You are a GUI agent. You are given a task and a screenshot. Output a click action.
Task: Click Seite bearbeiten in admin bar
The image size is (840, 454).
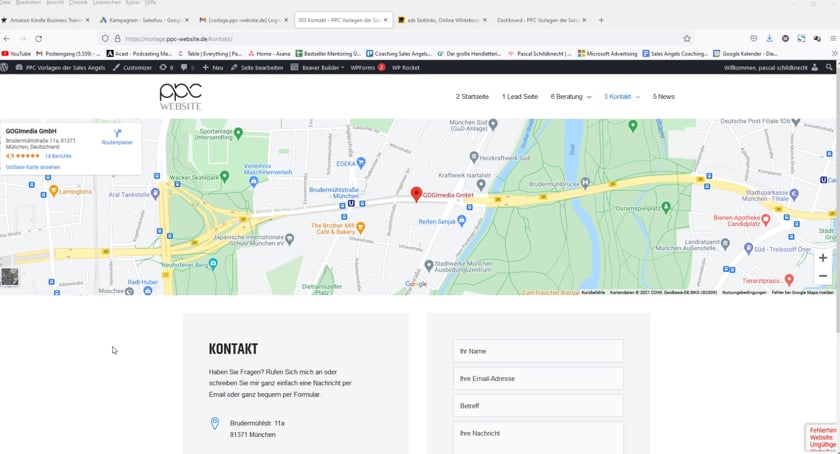[x=257, y=68]
